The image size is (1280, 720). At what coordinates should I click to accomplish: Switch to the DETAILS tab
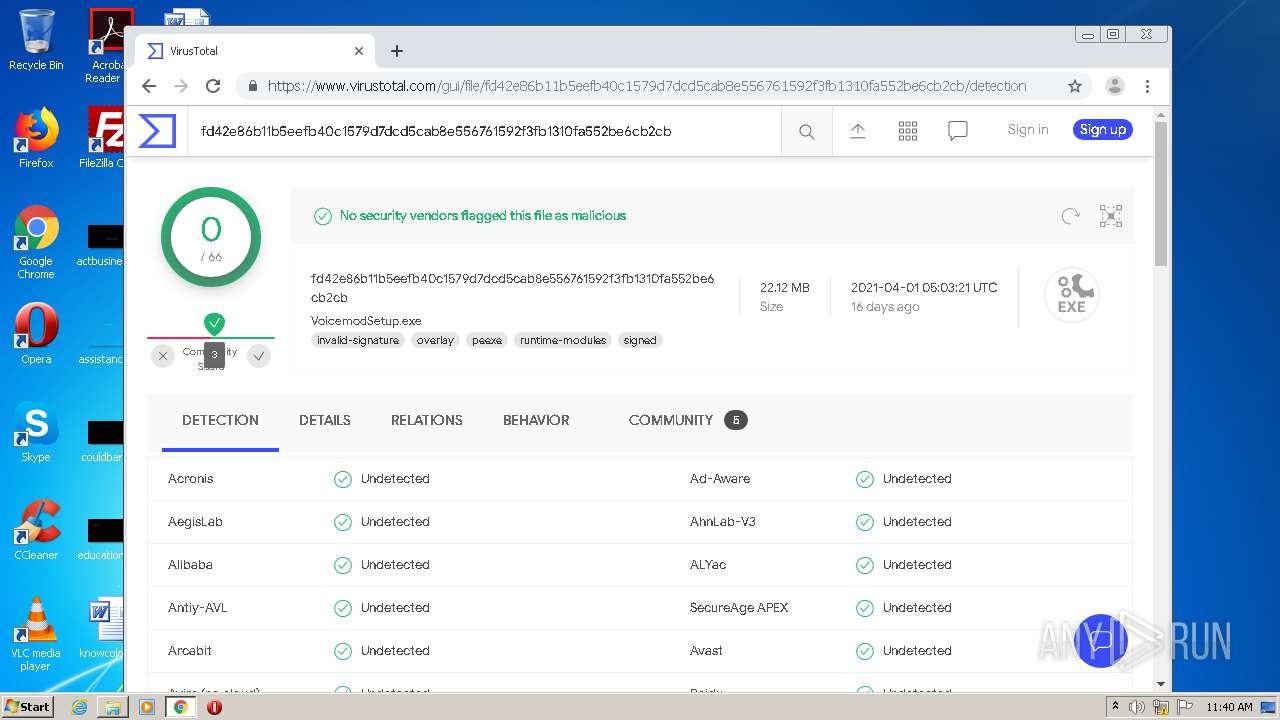tap(325, 421)
